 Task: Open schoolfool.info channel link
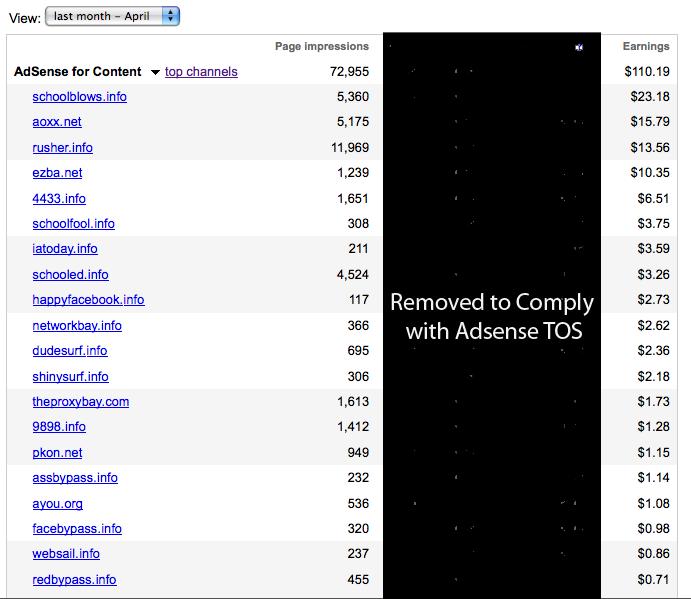pyautogui.click(x=74, y=223)
